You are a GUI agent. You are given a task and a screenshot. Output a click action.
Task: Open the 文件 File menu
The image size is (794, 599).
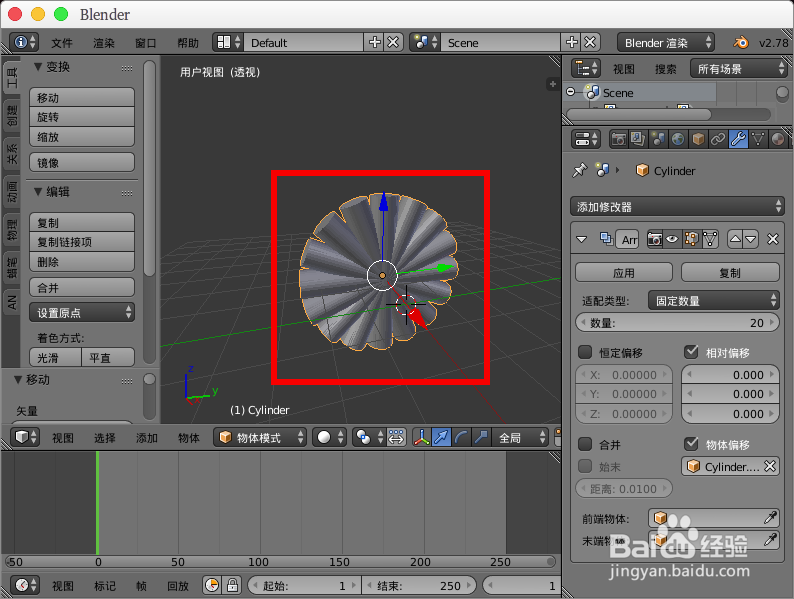click(62, 43)
